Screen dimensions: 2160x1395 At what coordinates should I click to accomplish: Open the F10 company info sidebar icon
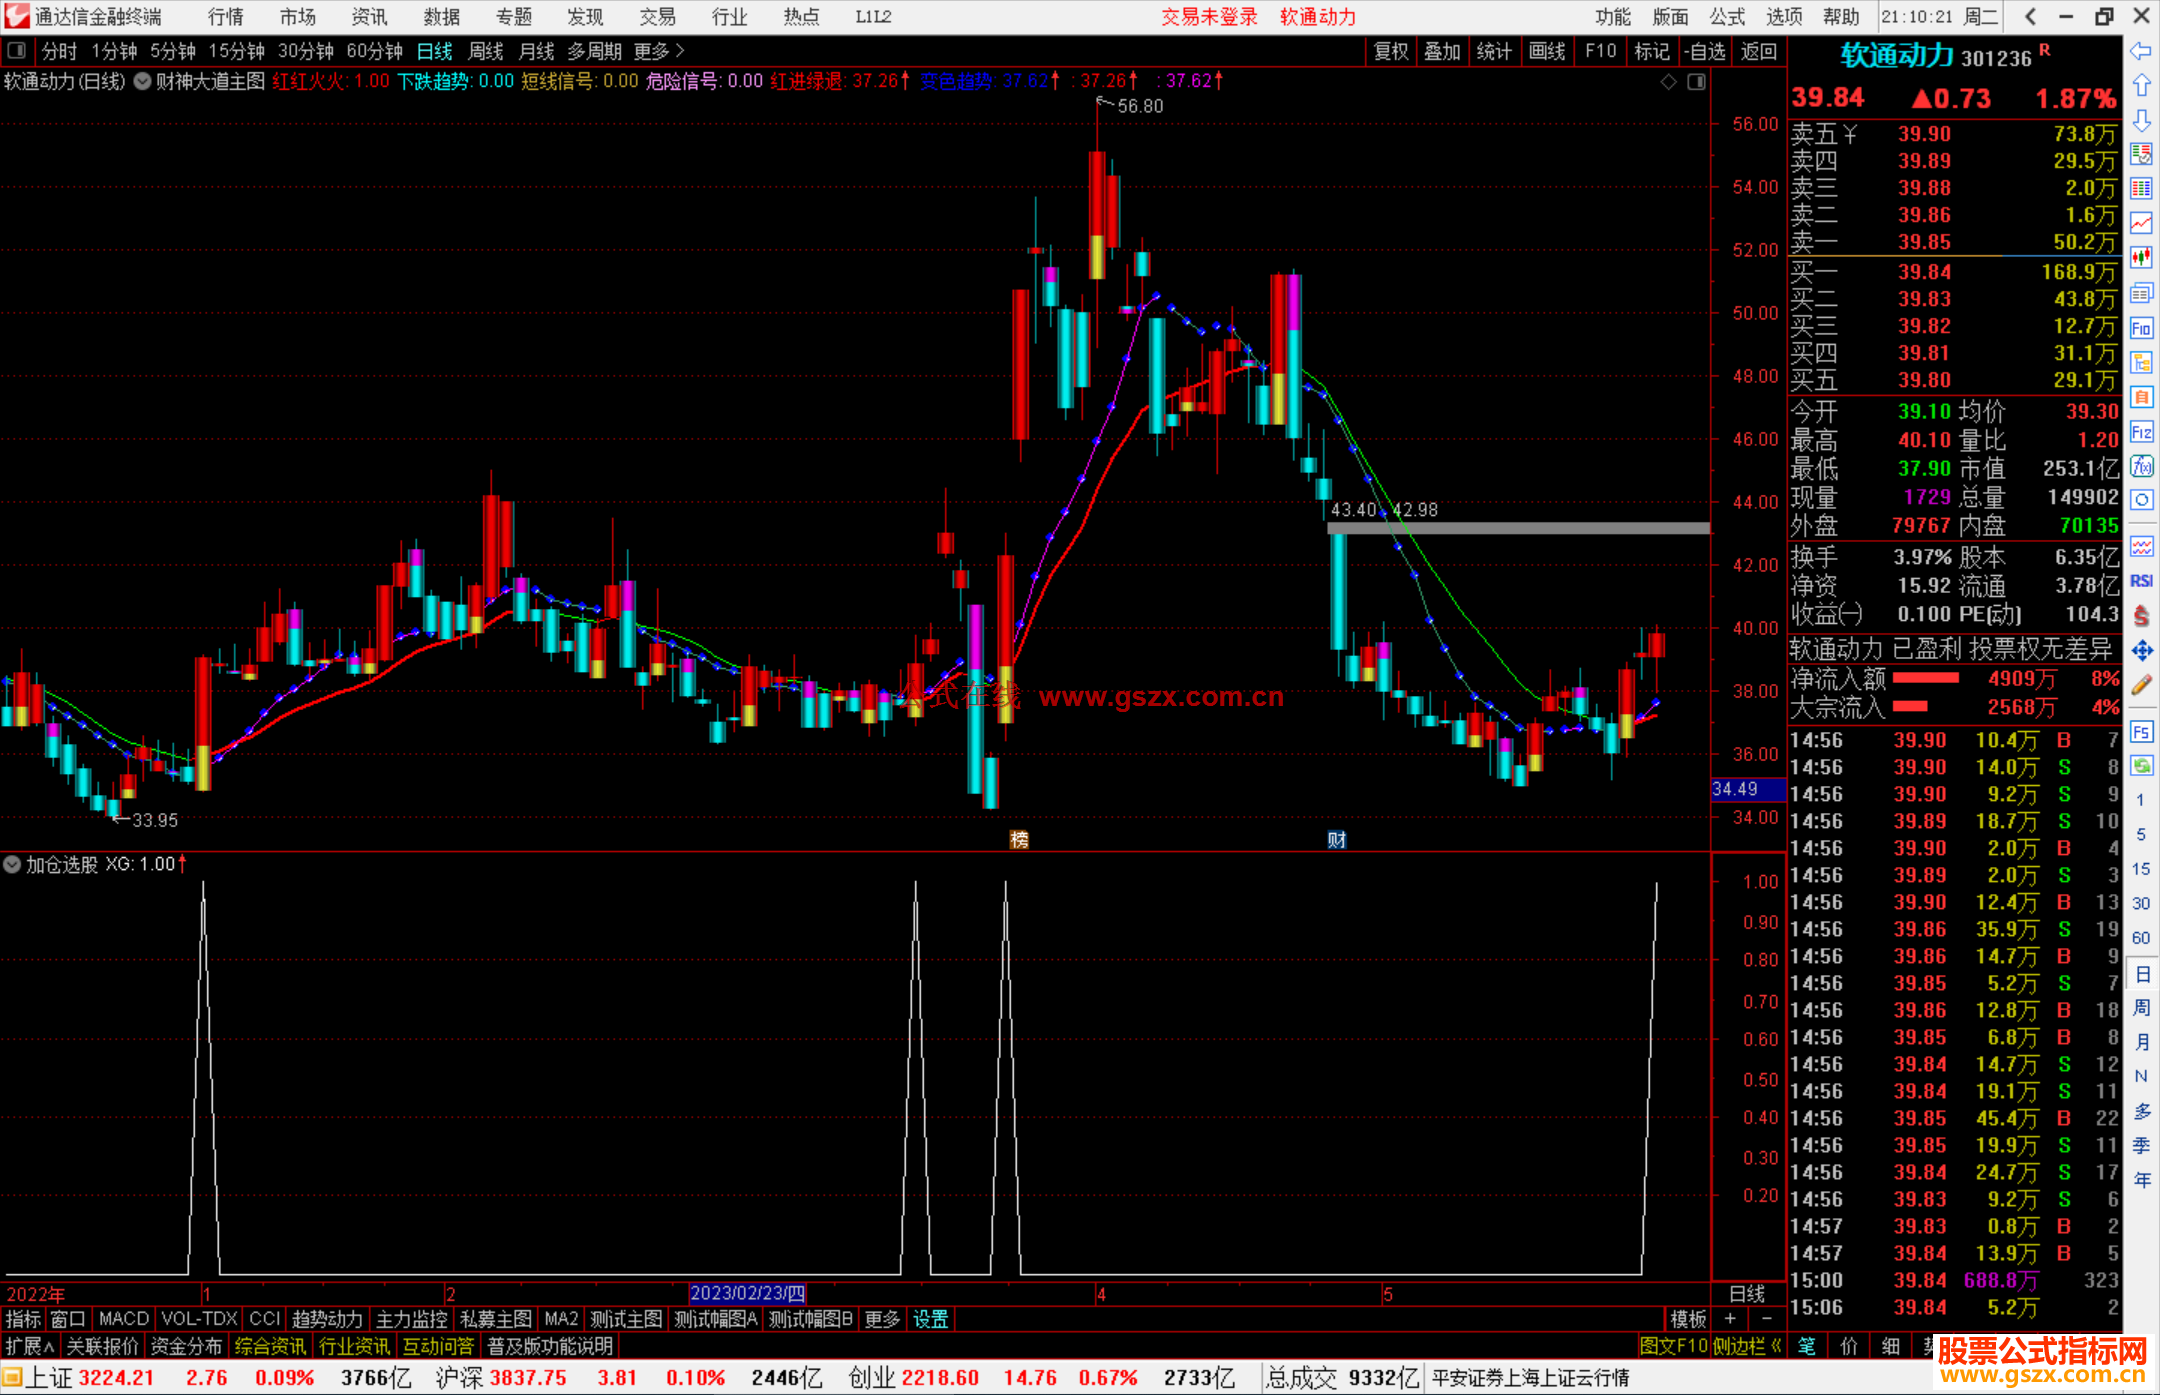pos(2141,328)
